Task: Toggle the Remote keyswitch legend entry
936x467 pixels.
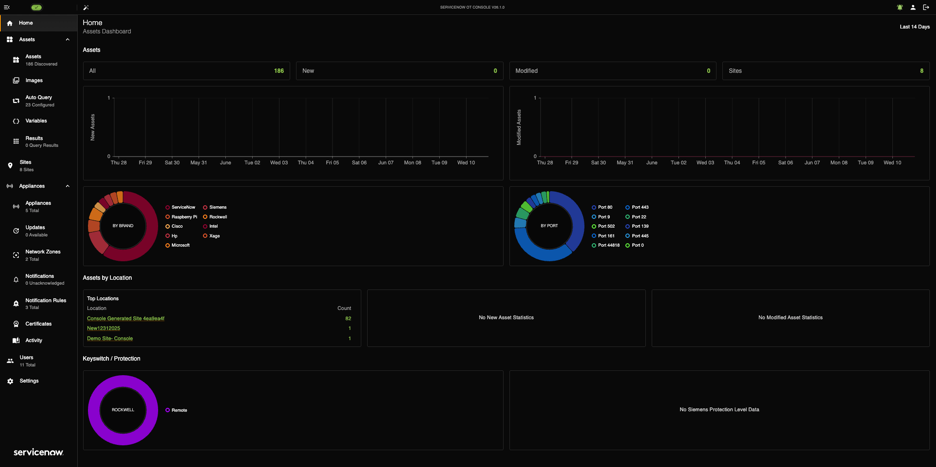Action: (x=176, y=410)
